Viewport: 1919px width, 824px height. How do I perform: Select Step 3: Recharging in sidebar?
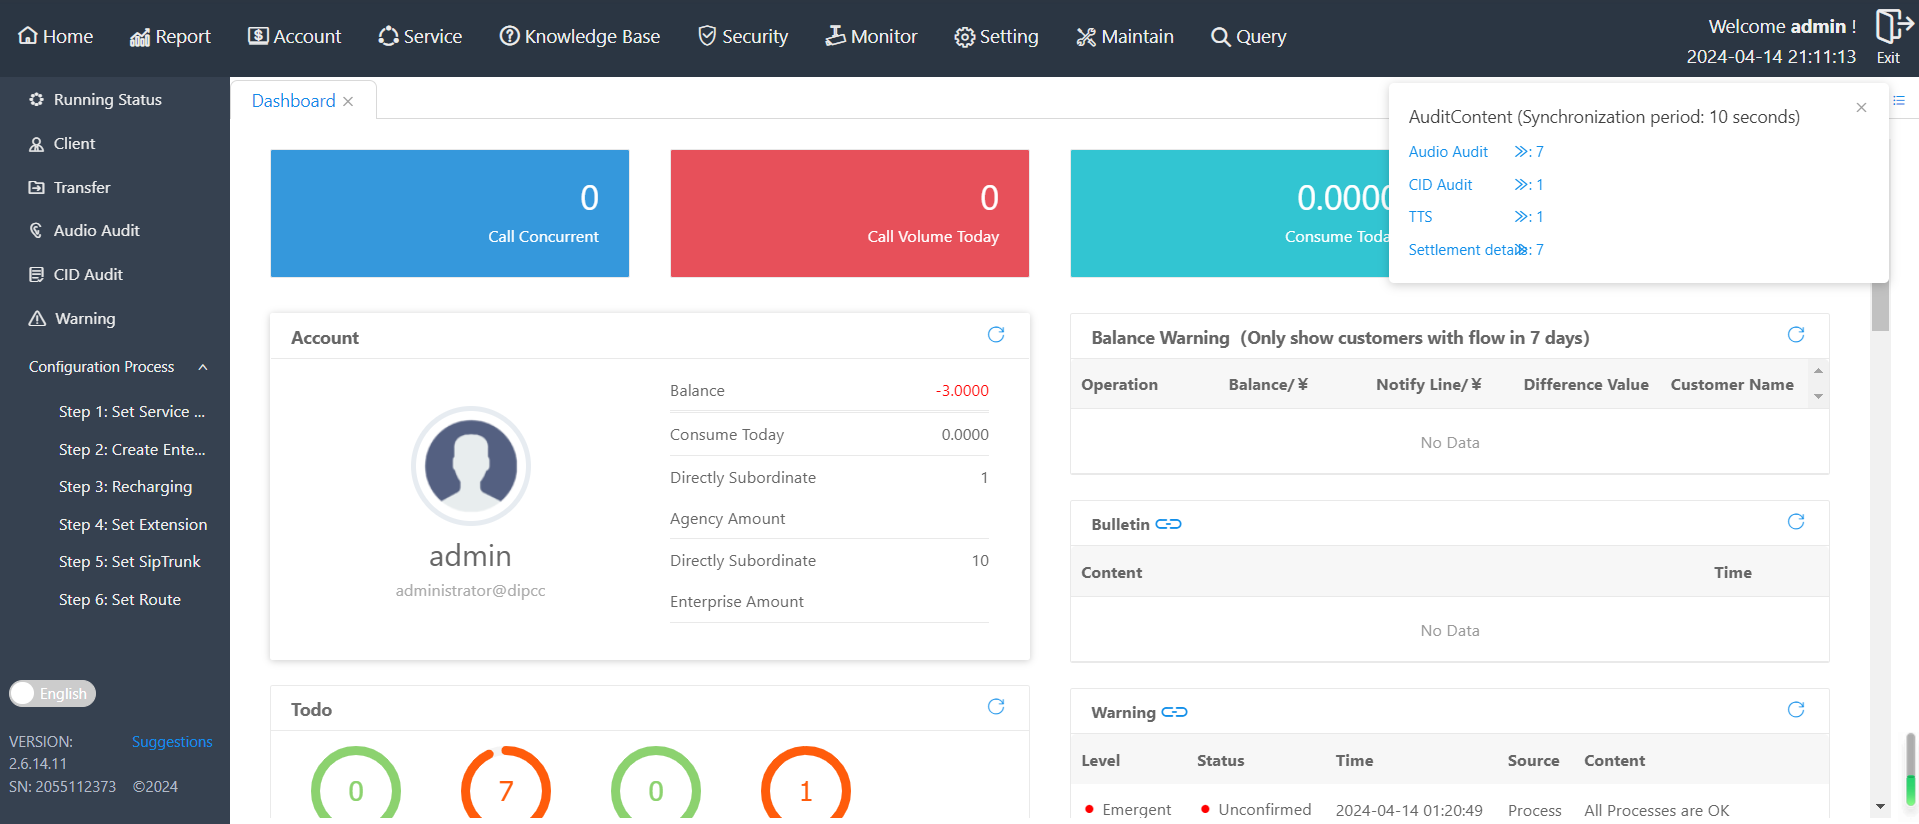click(x=125, y=487)
